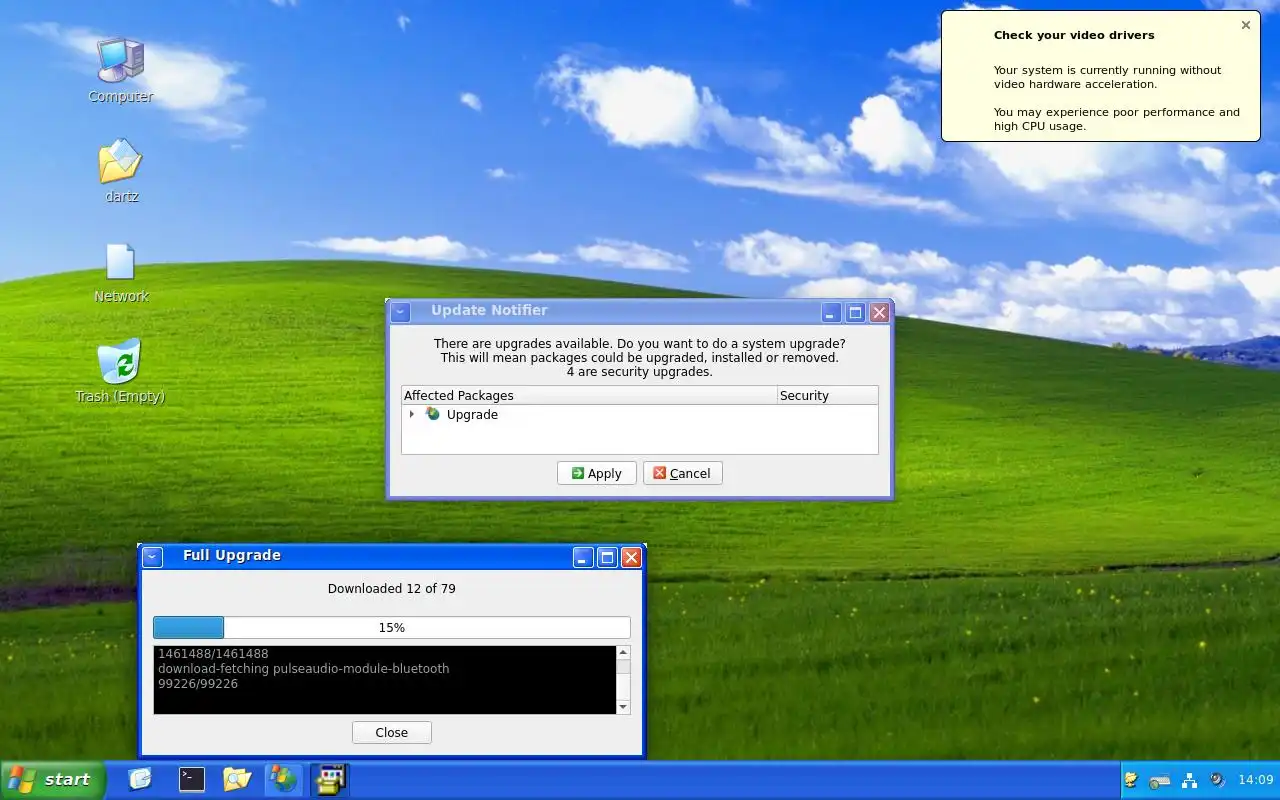This screenshot has height=800, width=1280.
Task: Launch the terminal from the taskbar
Action: (191, 779)
